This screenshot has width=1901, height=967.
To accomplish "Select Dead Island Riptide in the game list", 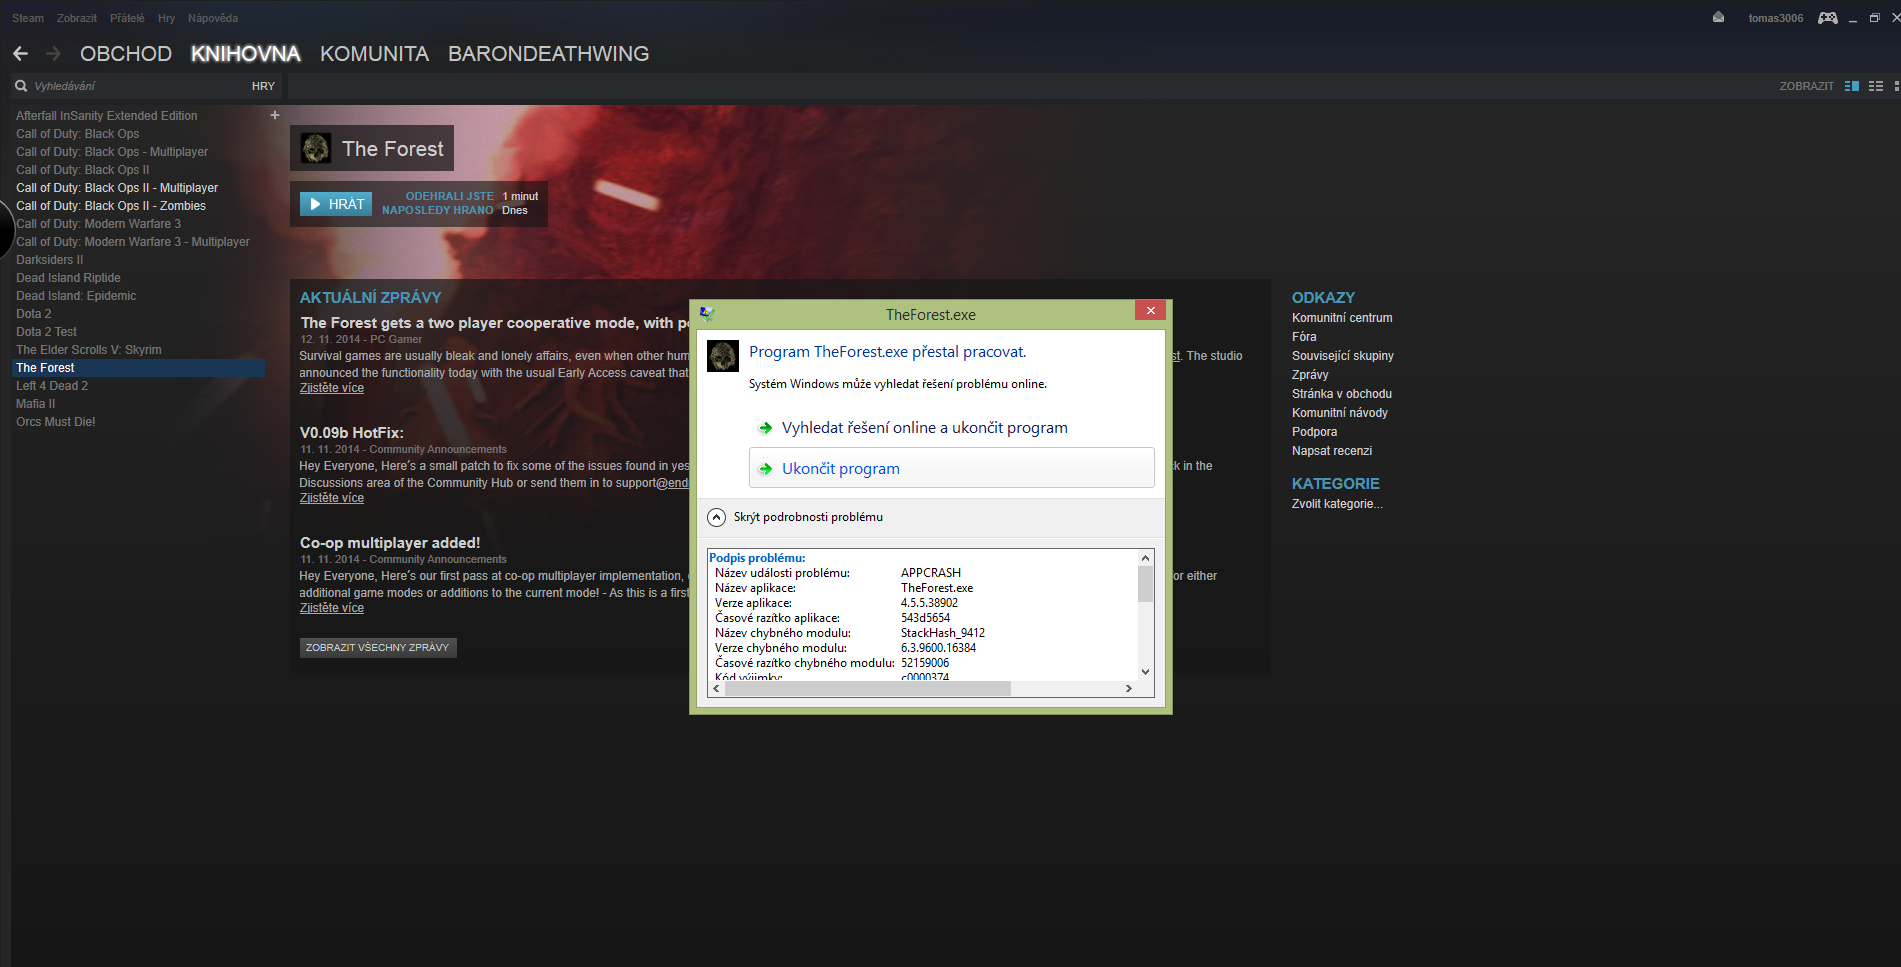I will tap(68, 278).
